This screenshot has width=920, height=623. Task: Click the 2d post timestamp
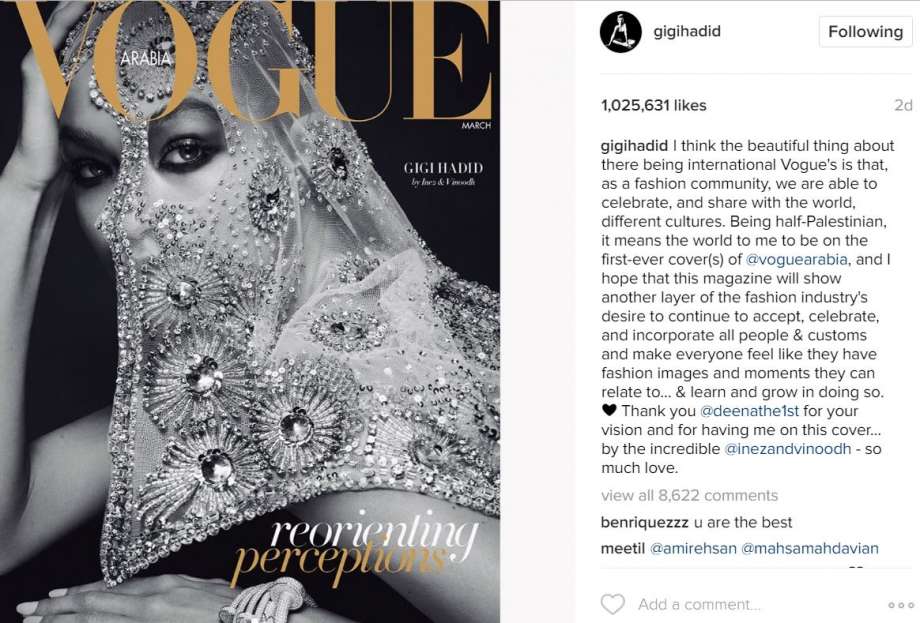tap(903, 106)
